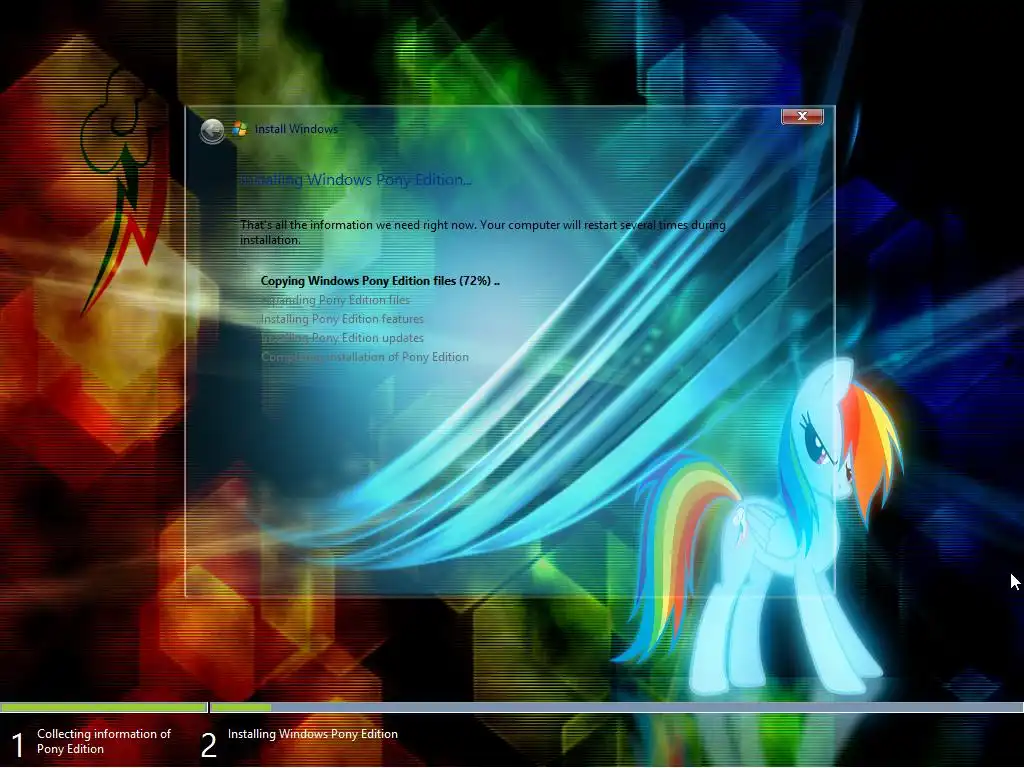Click the 'Installing Windows Pony Edition' progress bar segment
Viewport: 1024px width, 768px height.
tap(616, 707)
